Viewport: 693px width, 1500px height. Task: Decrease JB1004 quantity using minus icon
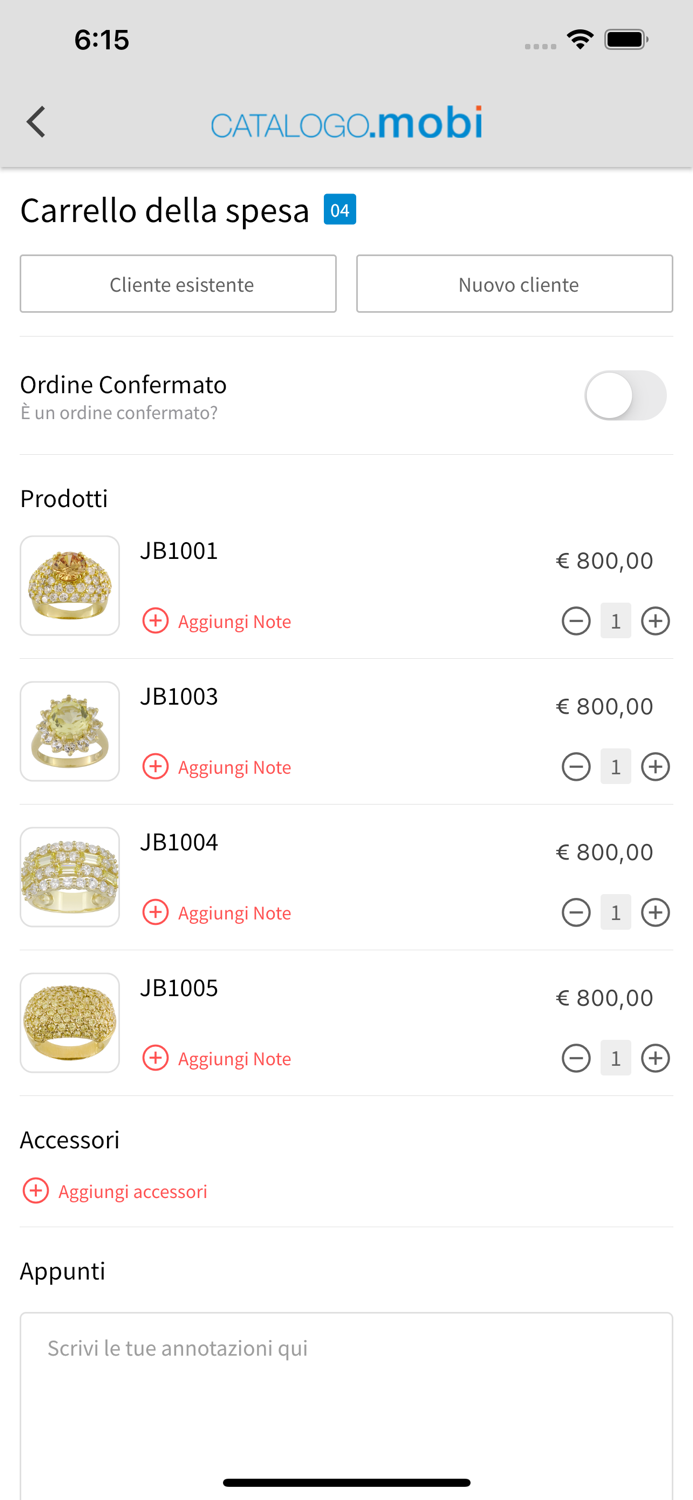pos(576,912)
